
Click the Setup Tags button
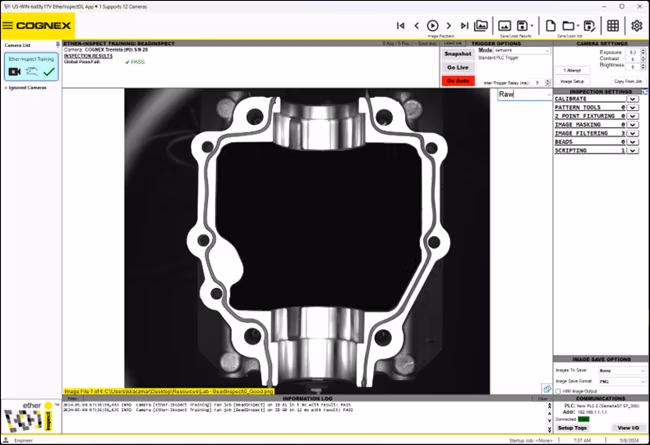572,428
